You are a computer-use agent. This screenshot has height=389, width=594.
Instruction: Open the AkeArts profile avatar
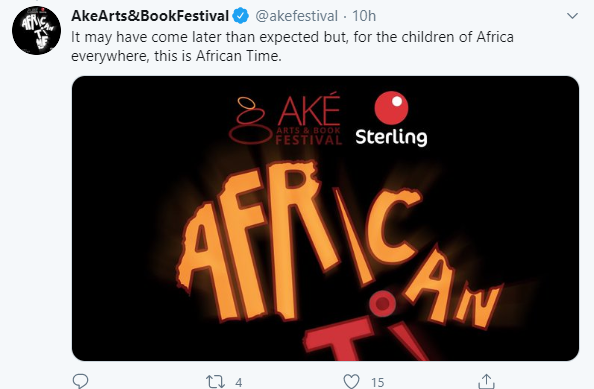[36, 30]
